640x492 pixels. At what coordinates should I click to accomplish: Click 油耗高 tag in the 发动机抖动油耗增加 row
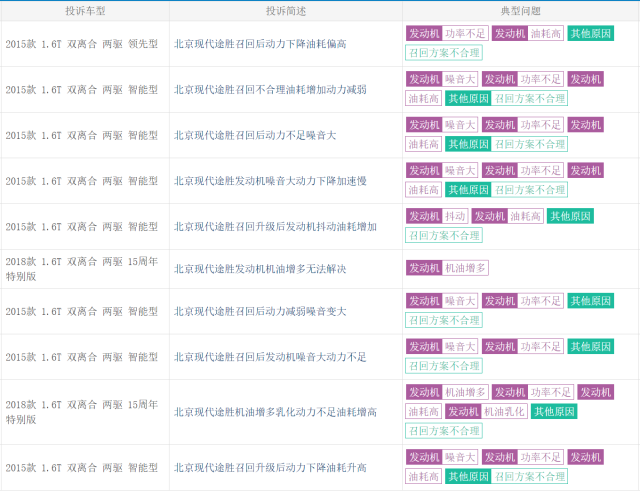pos(526,216)
